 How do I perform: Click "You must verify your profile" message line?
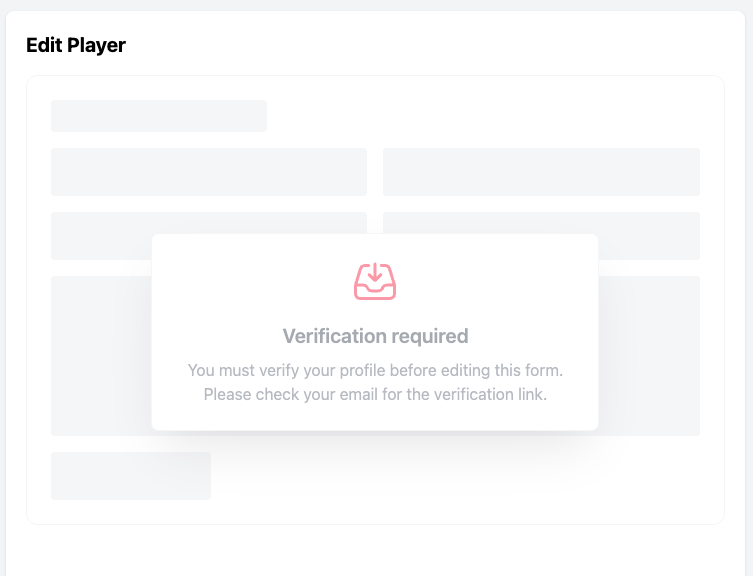click(x=375, y=370)
